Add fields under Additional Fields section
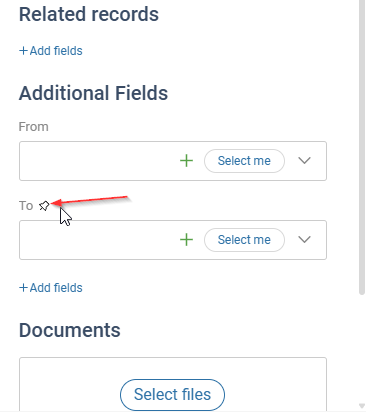 (51, 288)
